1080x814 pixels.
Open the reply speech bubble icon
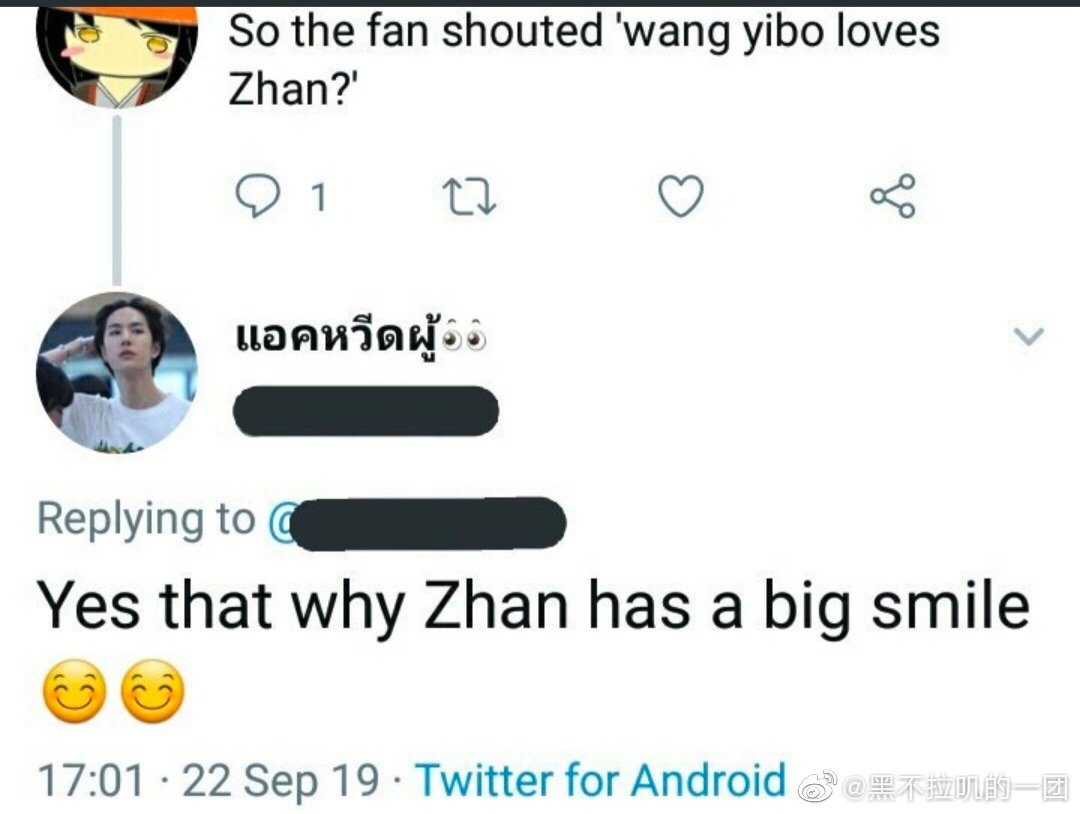pos(258,196)
